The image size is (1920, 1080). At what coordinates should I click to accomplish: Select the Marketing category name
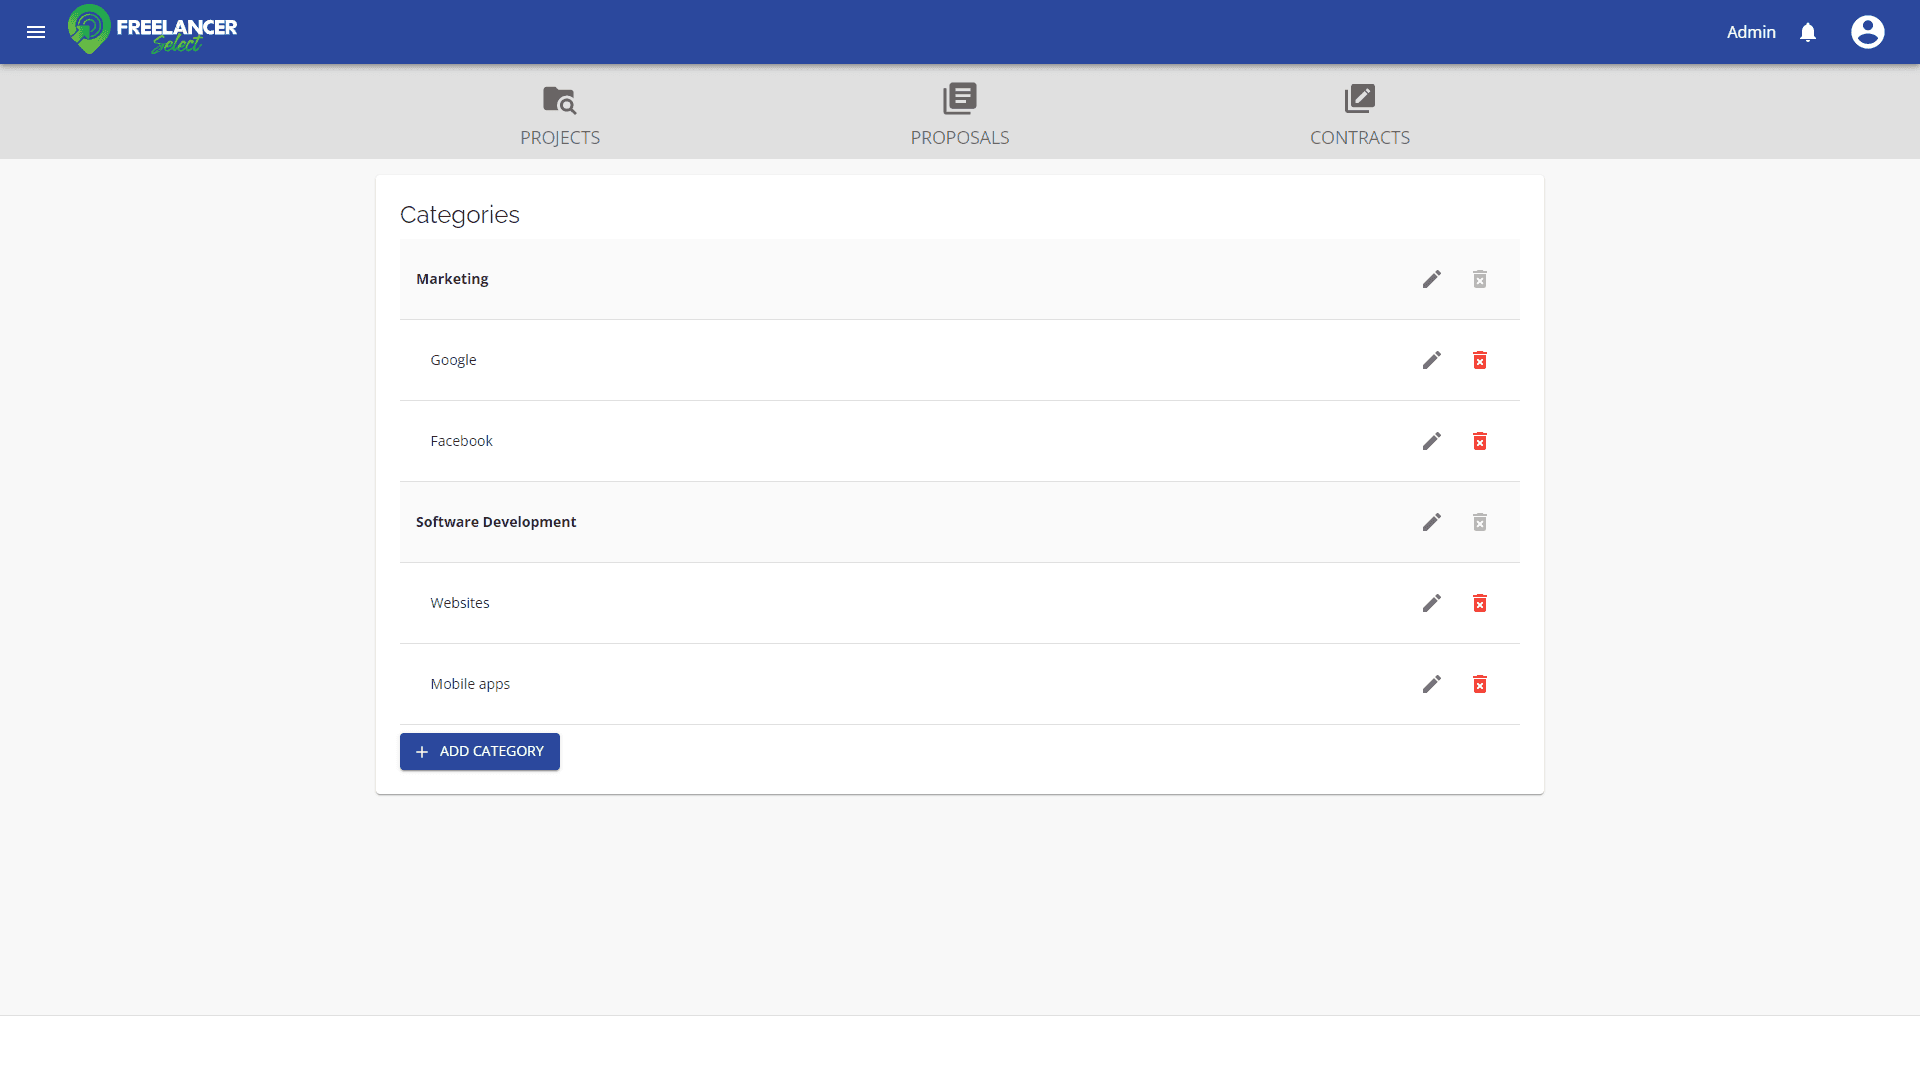point(452,279)
